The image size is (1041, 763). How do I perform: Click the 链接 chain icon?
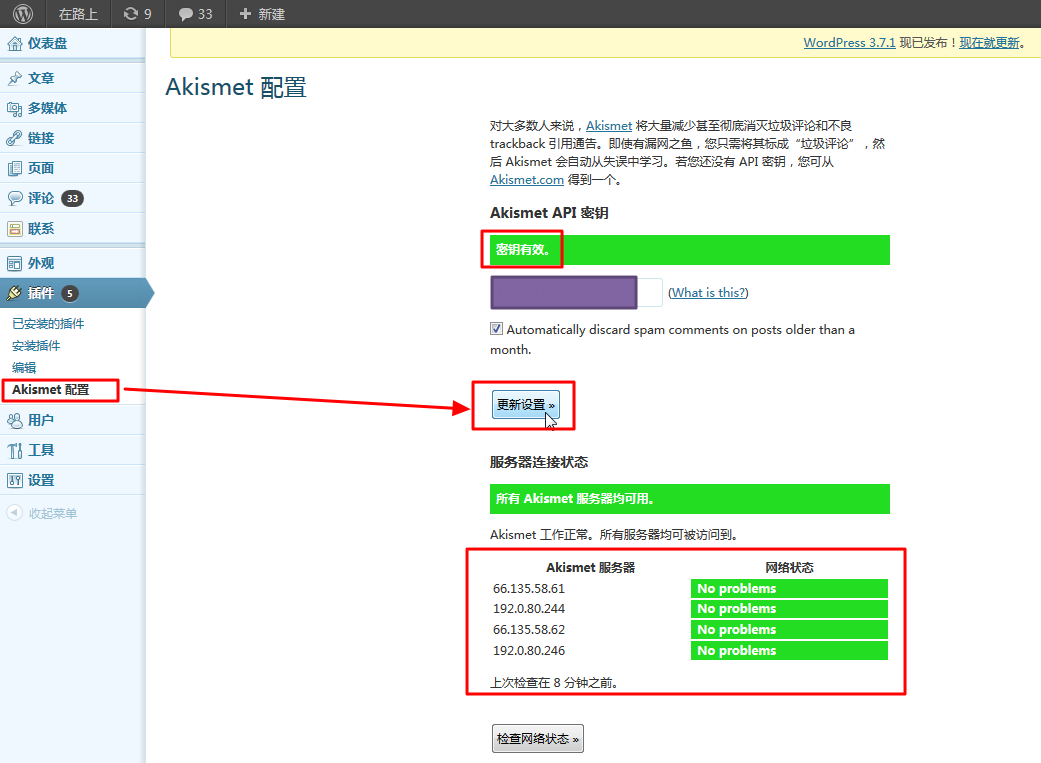(x=14, y=138)
